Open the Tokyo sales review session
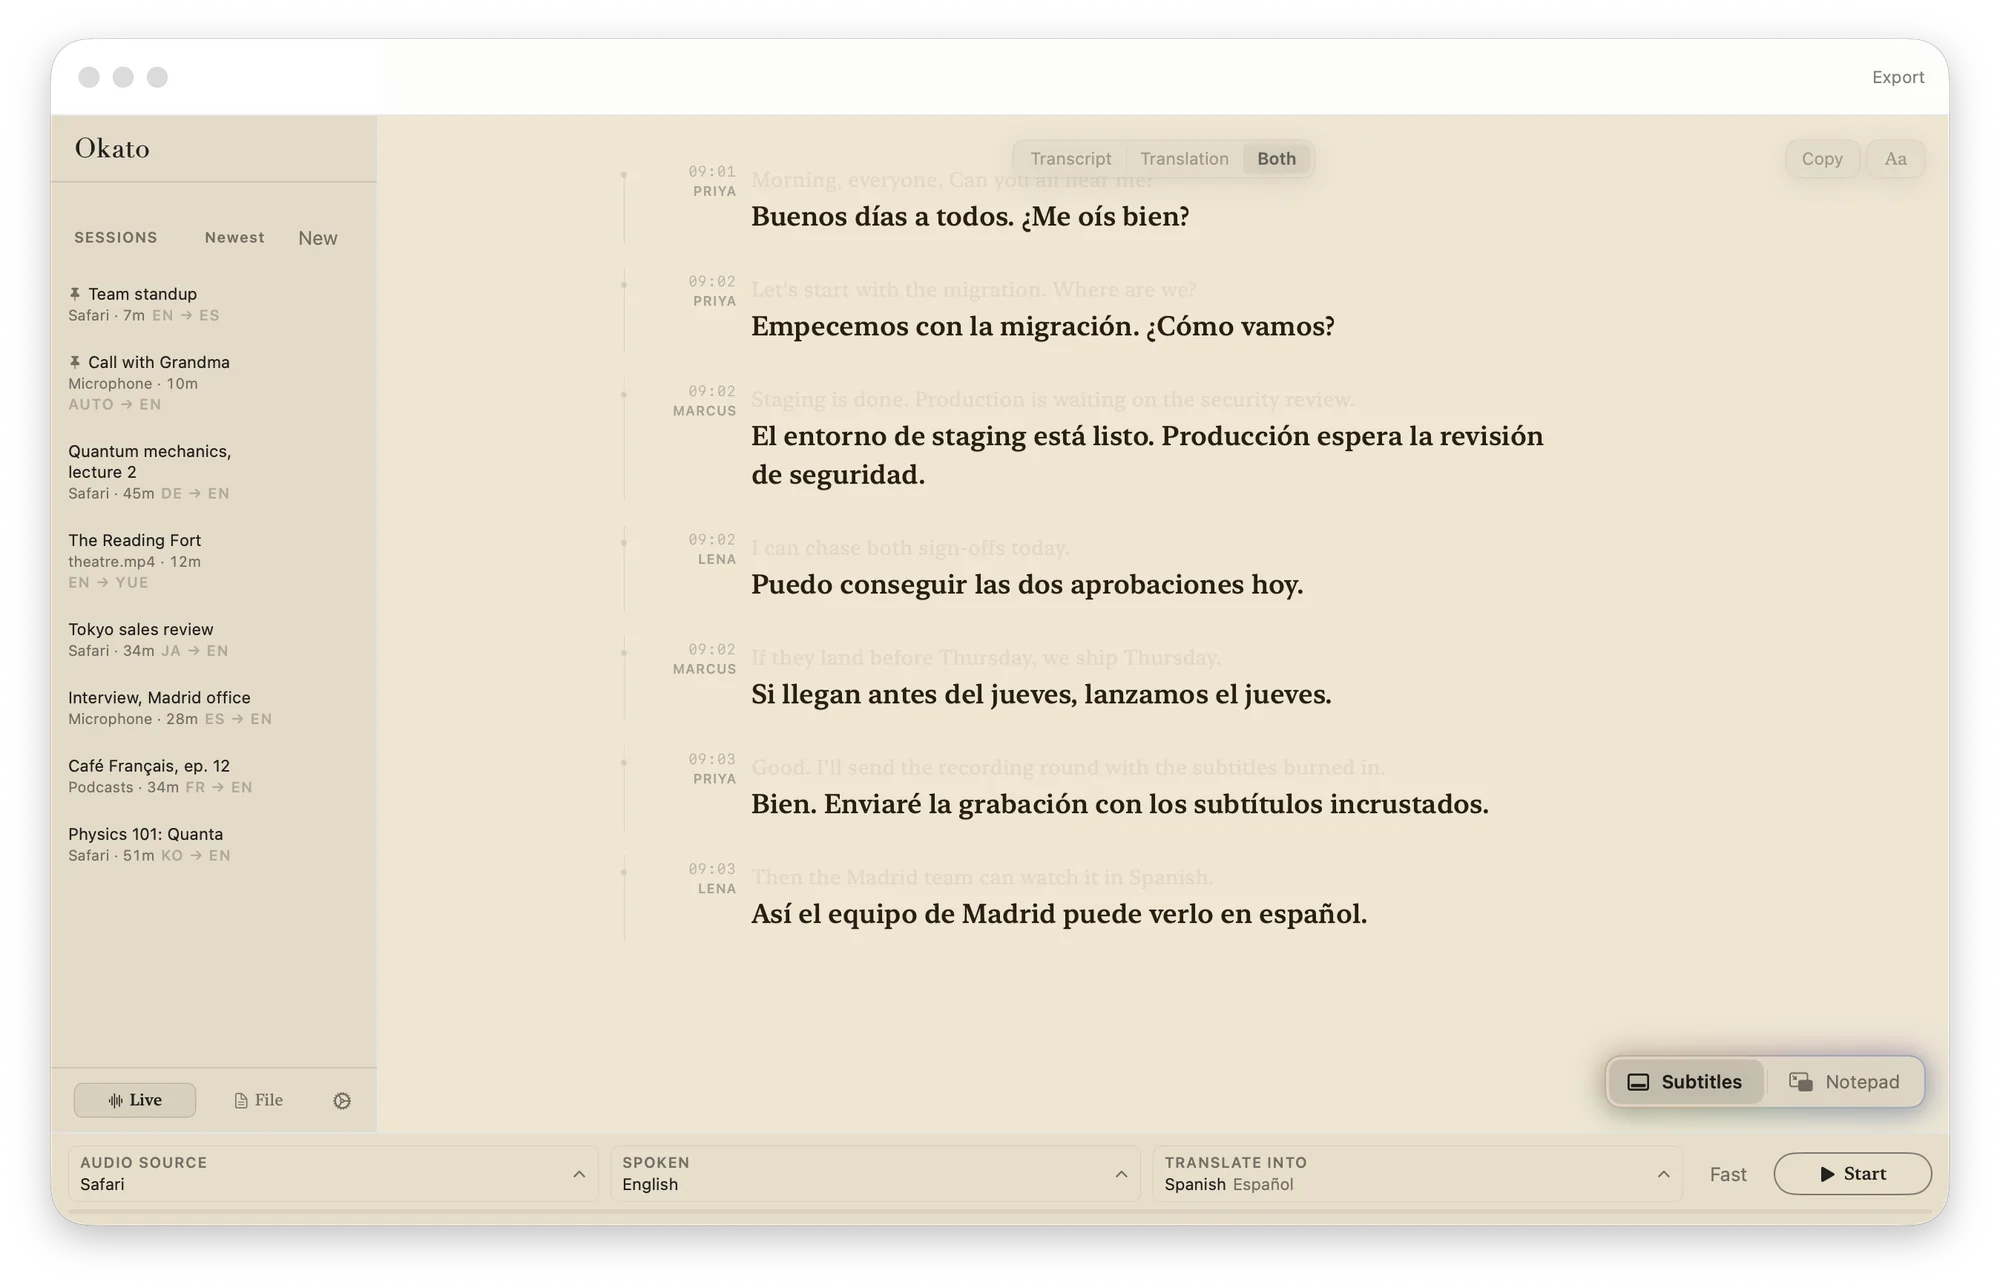The height and width of the screenshot is (1288, 2000). [x=213, y=639]
